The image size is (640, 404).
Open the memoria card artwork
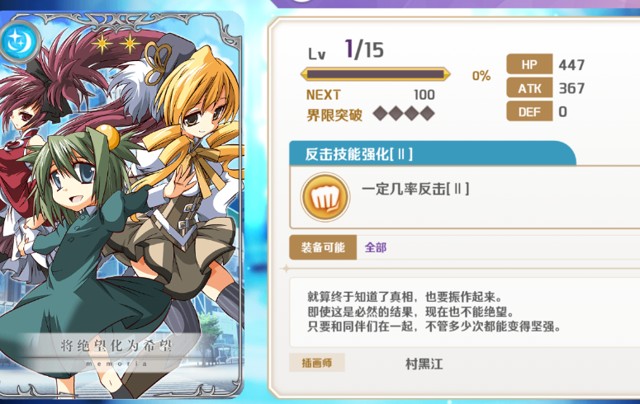point(122,205)
